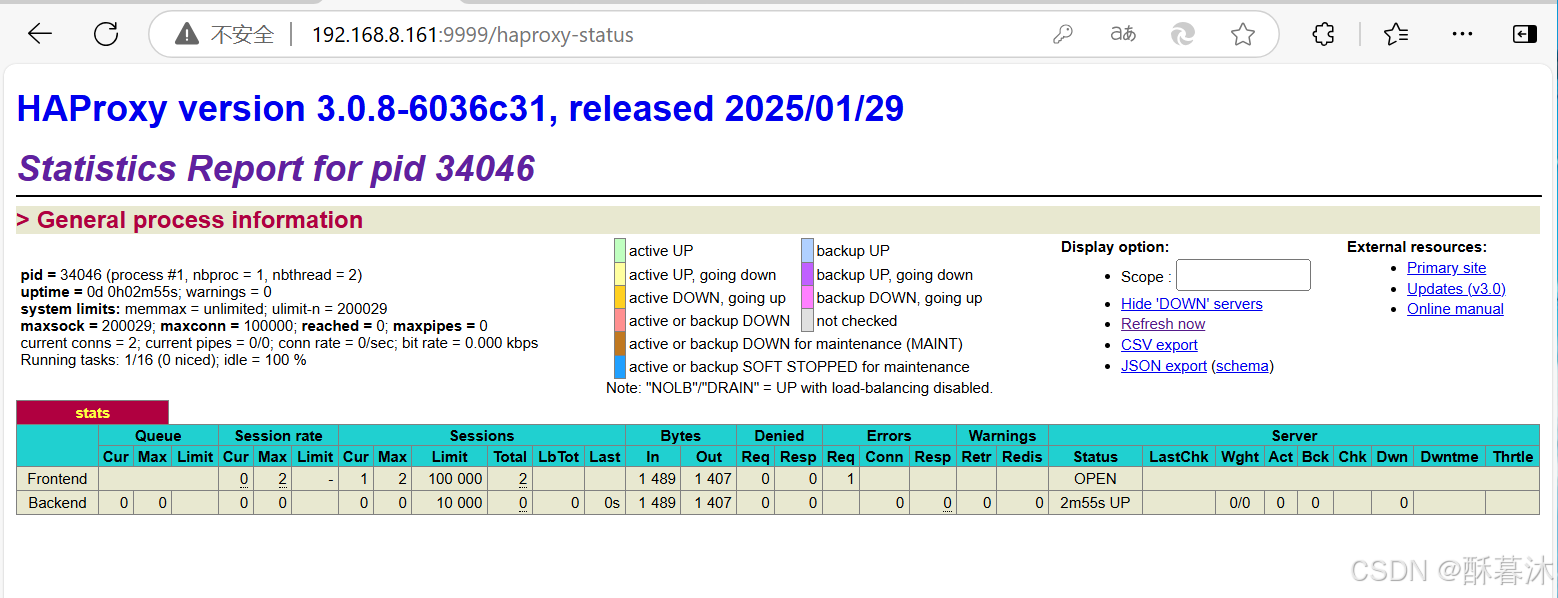The image size is (1558, 598).
Task: Go back with the browser back arrow
Action: [40, 35]
